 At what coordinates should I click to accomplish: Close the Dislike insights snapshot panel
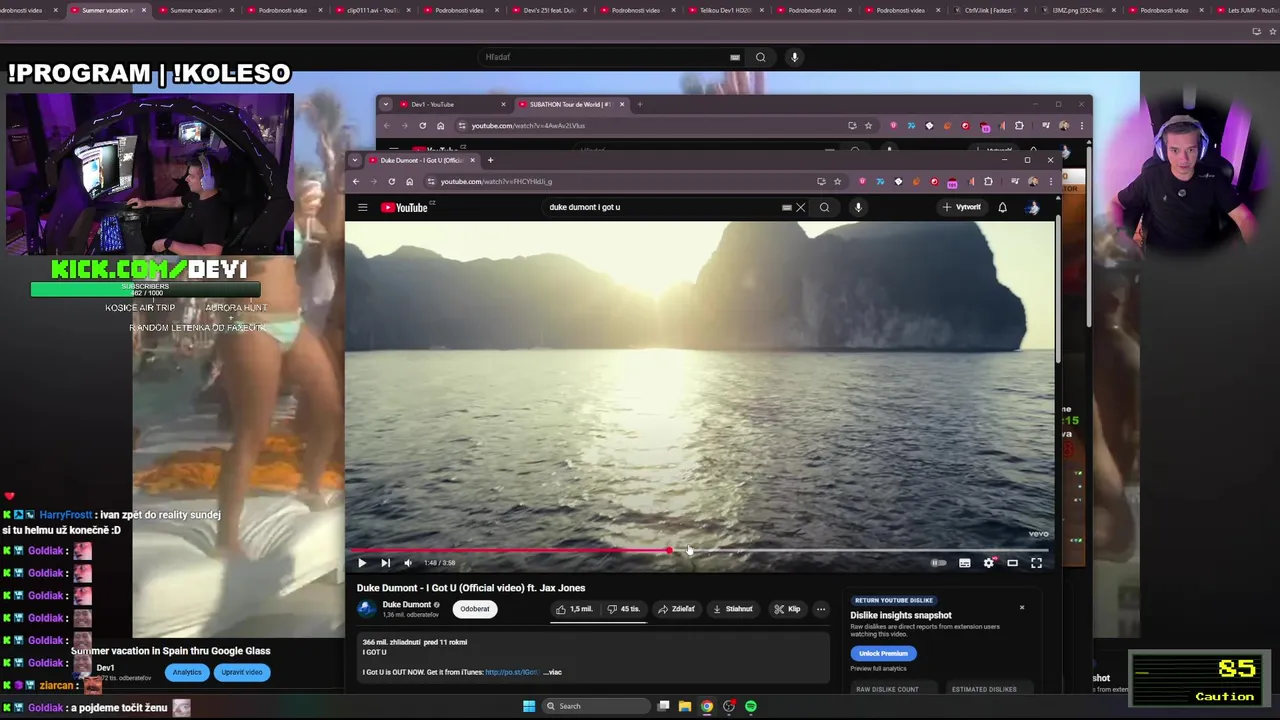click(x=1022, y=607)
